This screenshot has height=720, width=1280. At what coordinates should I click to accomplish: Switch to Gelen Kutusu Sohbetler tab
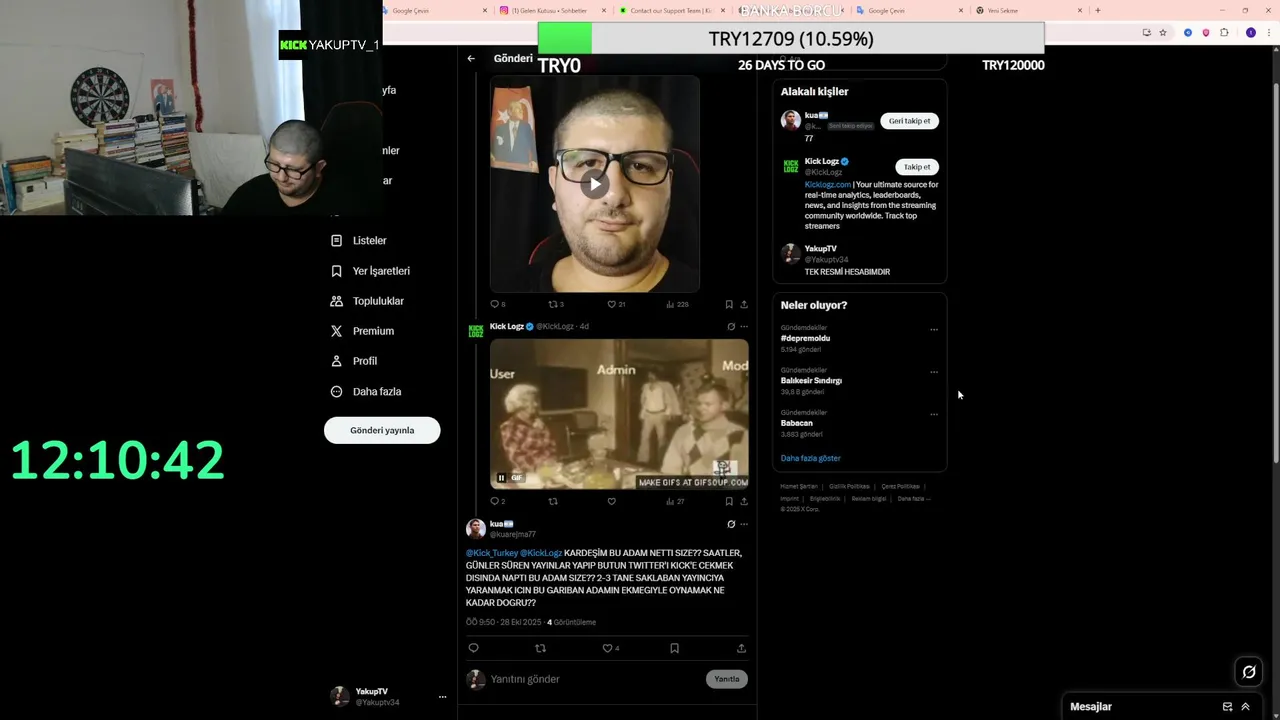551,10
